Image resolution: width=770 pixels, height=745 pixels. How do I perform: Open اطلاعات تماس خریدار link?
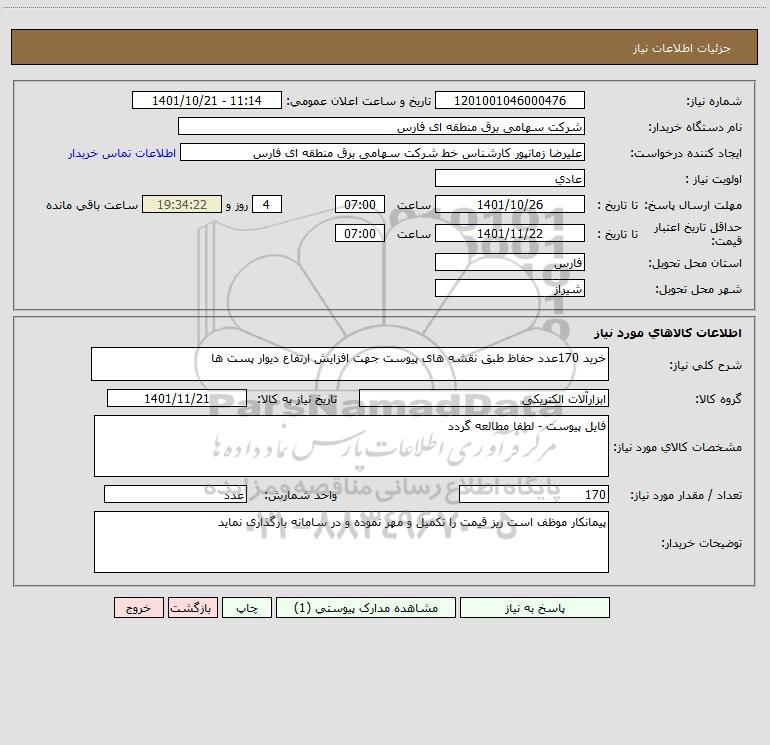pyautogui.click(x=122, y=153)
